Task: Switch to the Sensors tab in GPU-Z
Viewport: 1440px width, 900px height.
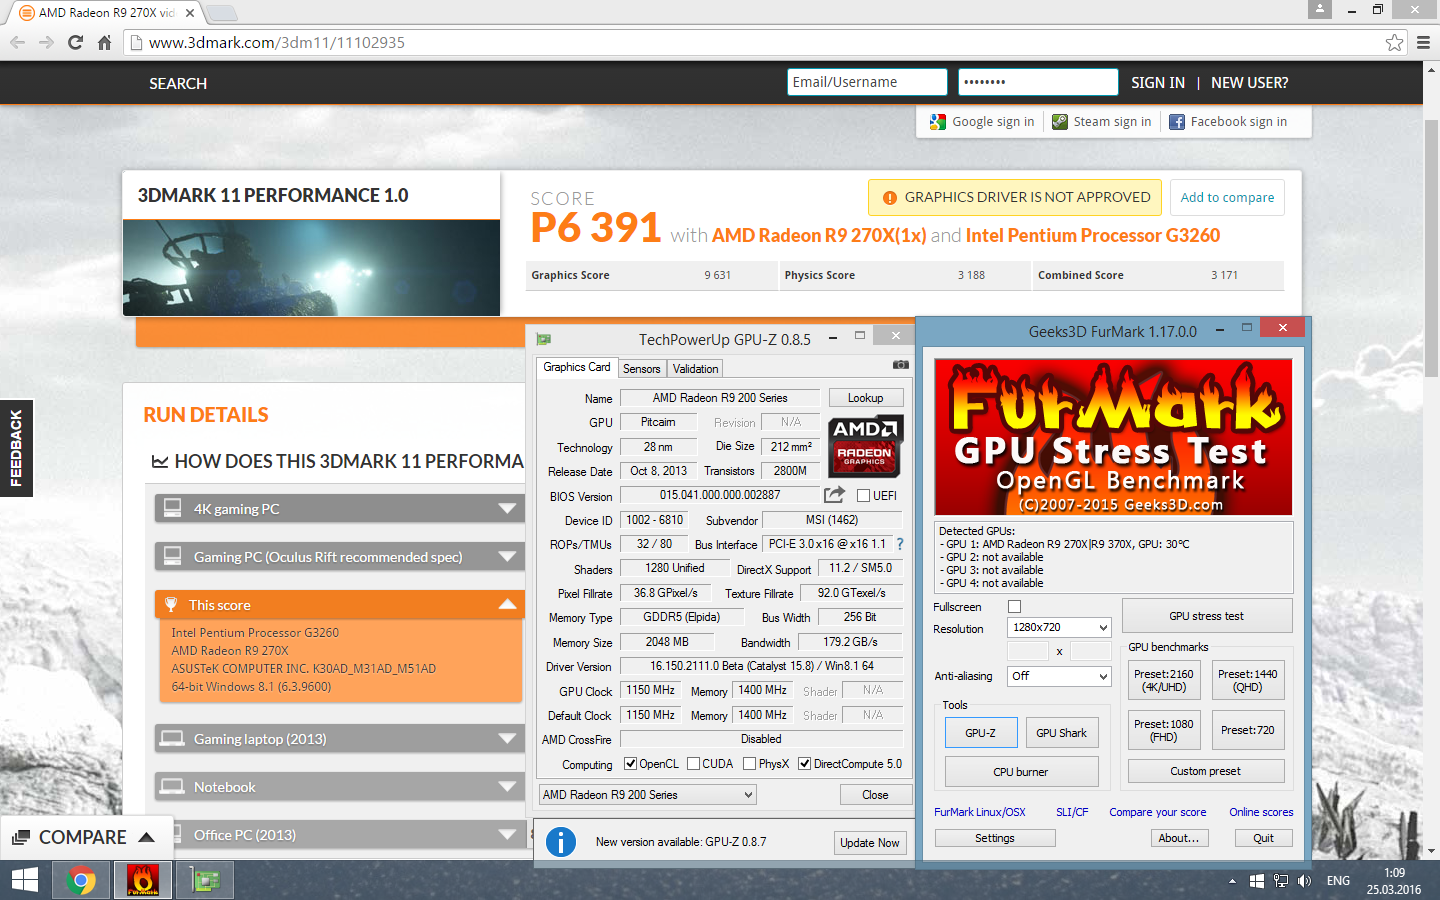Action: coord(642,368)
